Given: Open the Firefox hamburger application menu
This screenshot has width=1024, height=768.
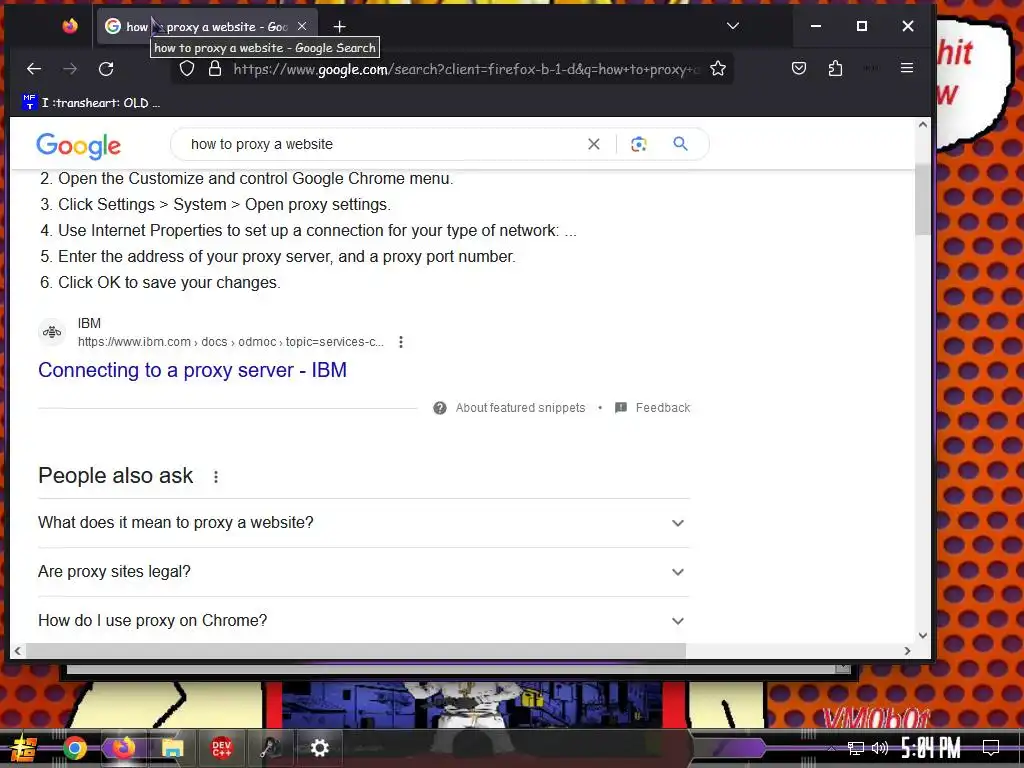Looking at the screenshot, I should (x=906, y=68).
